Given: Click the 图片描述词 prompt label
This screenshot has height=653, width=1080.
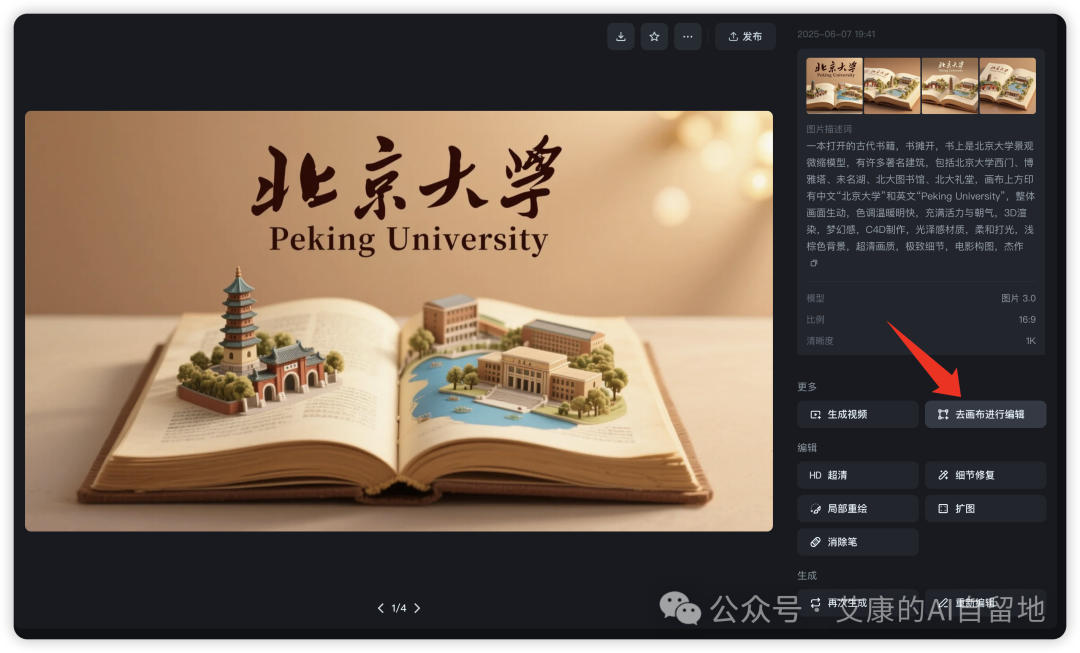Looking at the screenshot, I should click(829, 129).
